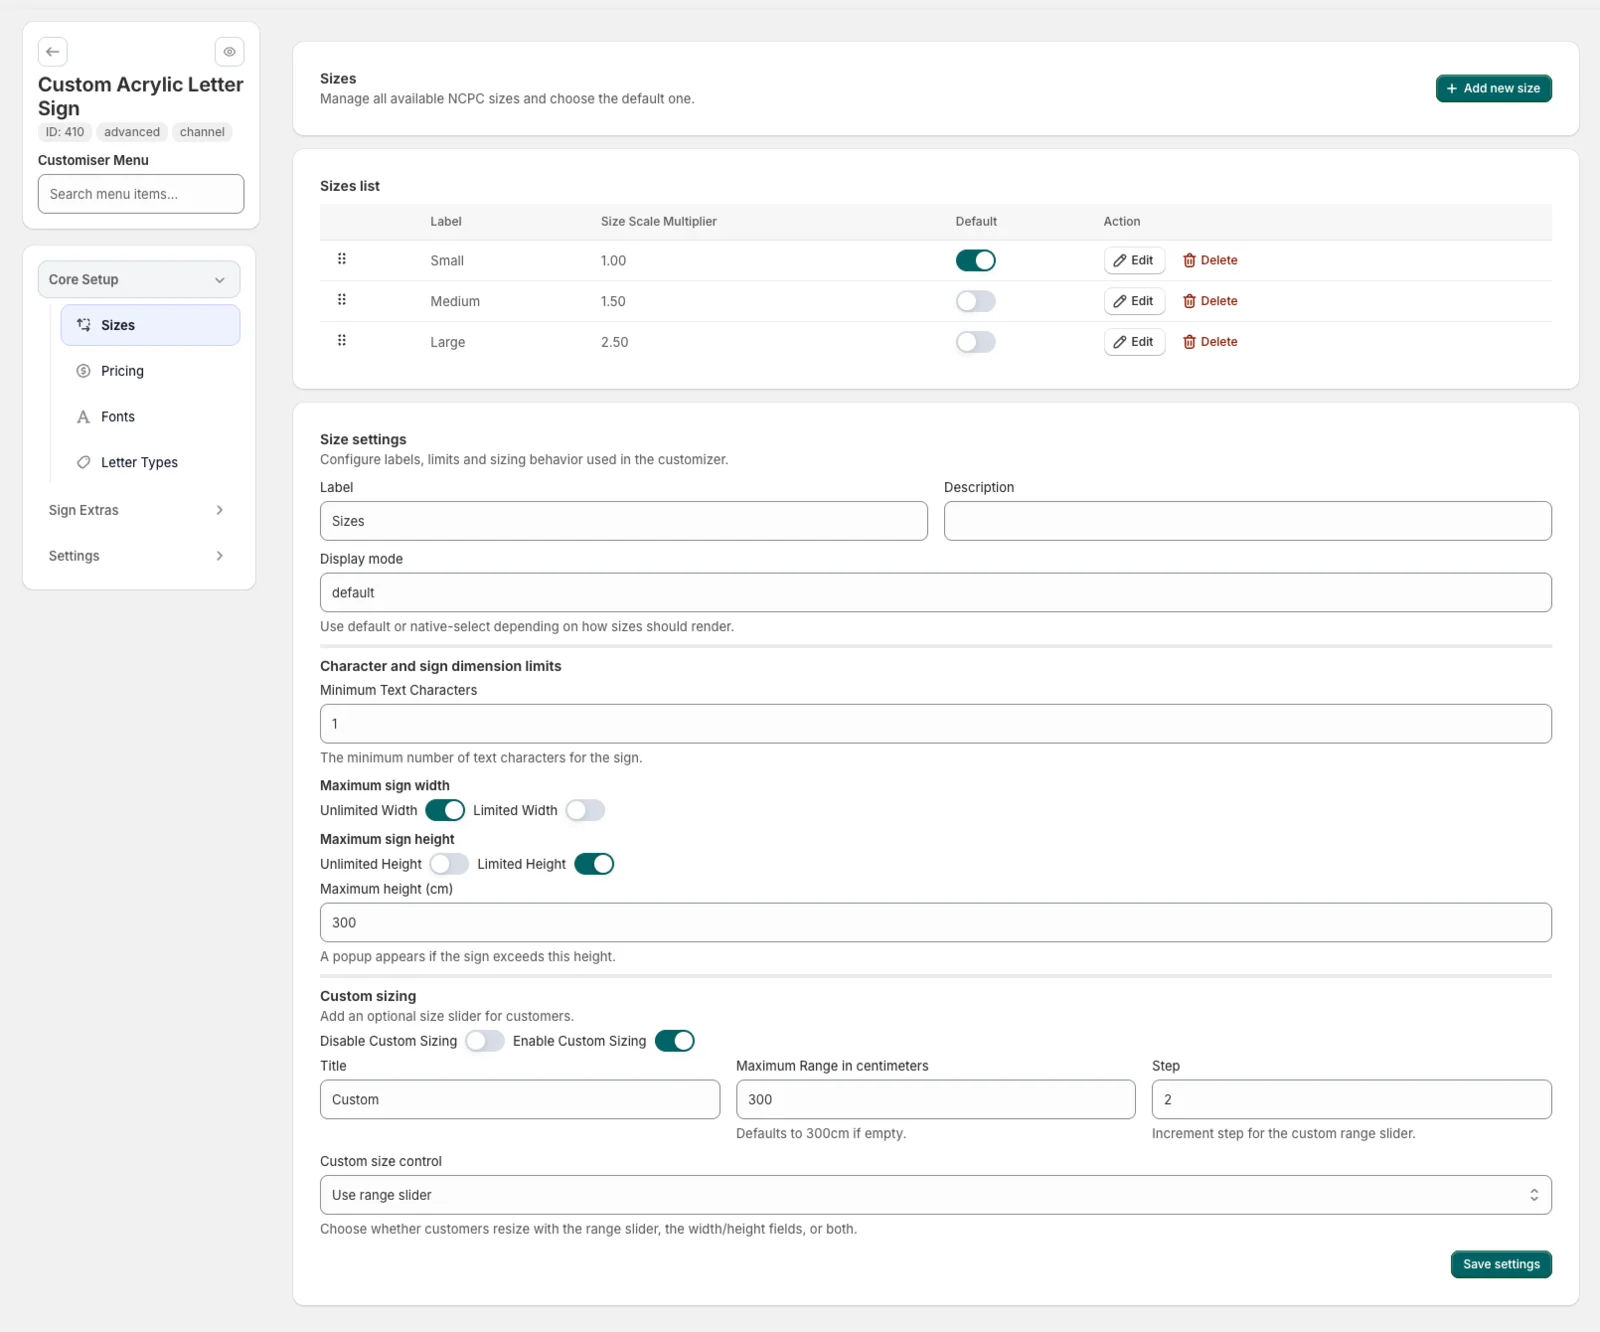Focus the Search menu items field
Viewport: 1600px width, 1332px height.
[x=141, y=194]
